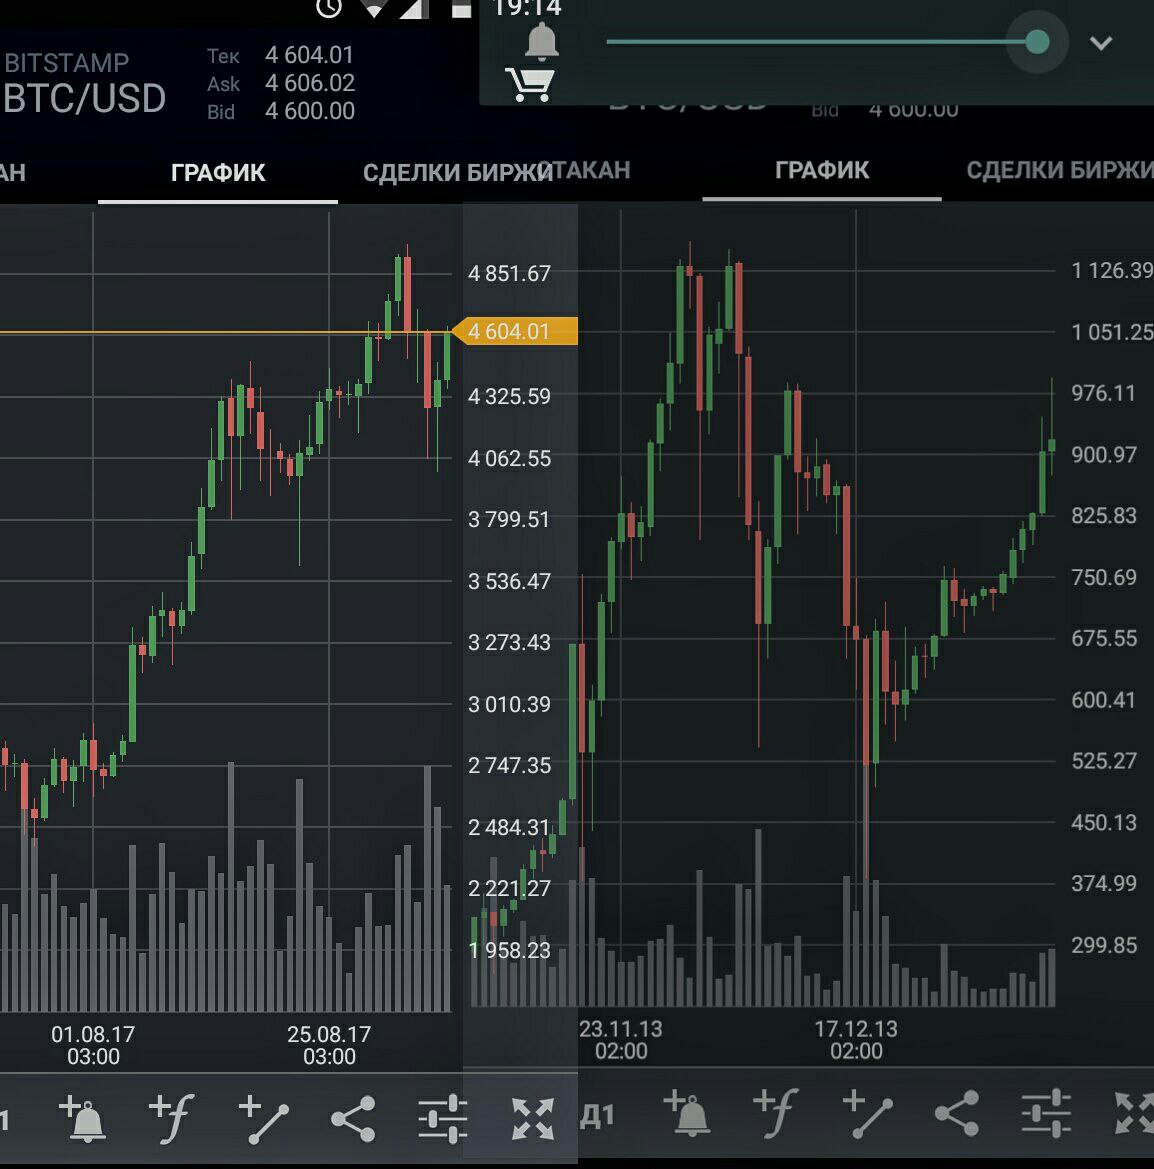
Task: Open chart settings sliders in left toolbar
Action: point(442,1118)
